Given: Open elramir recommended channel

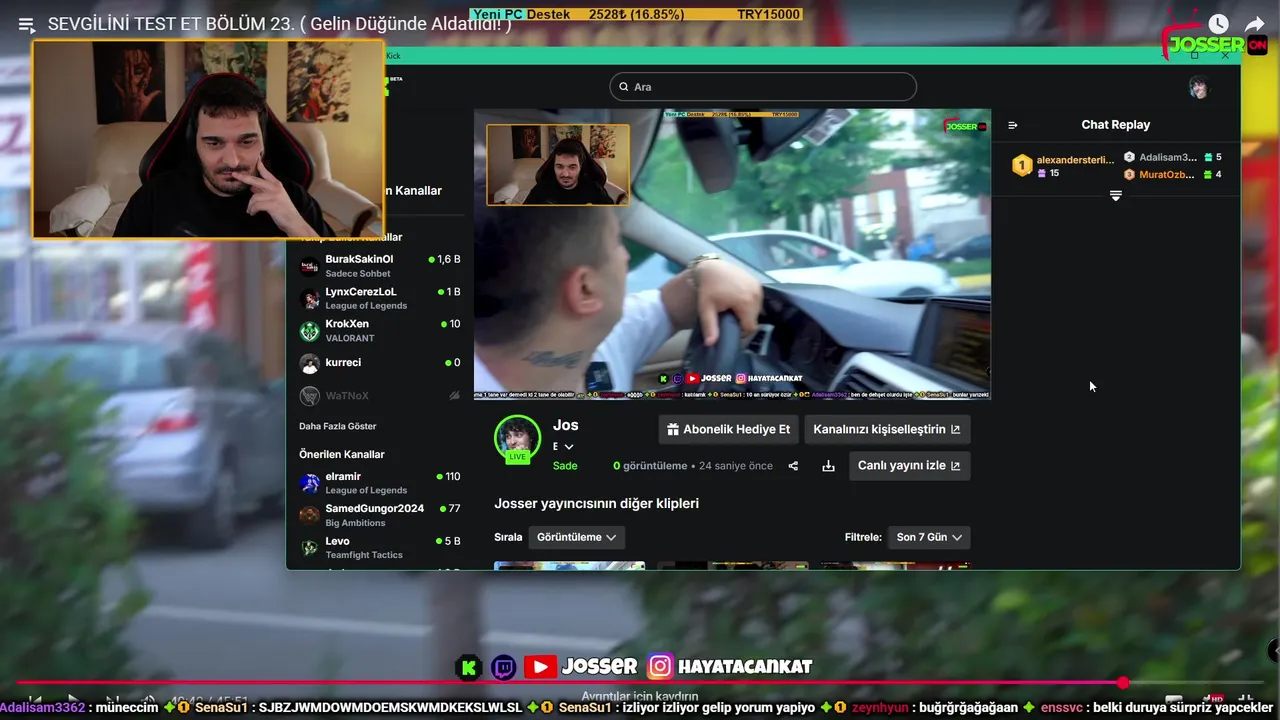Looking at the screenshot, I should click(x=380, y=483).
